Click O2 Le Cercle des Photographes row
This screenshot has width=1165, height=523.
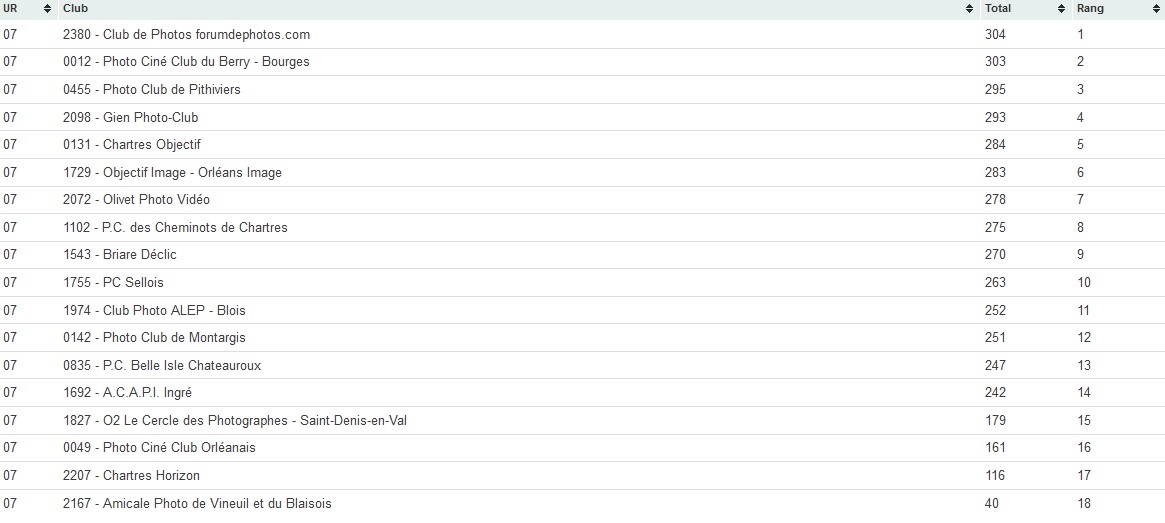point(234,421)
